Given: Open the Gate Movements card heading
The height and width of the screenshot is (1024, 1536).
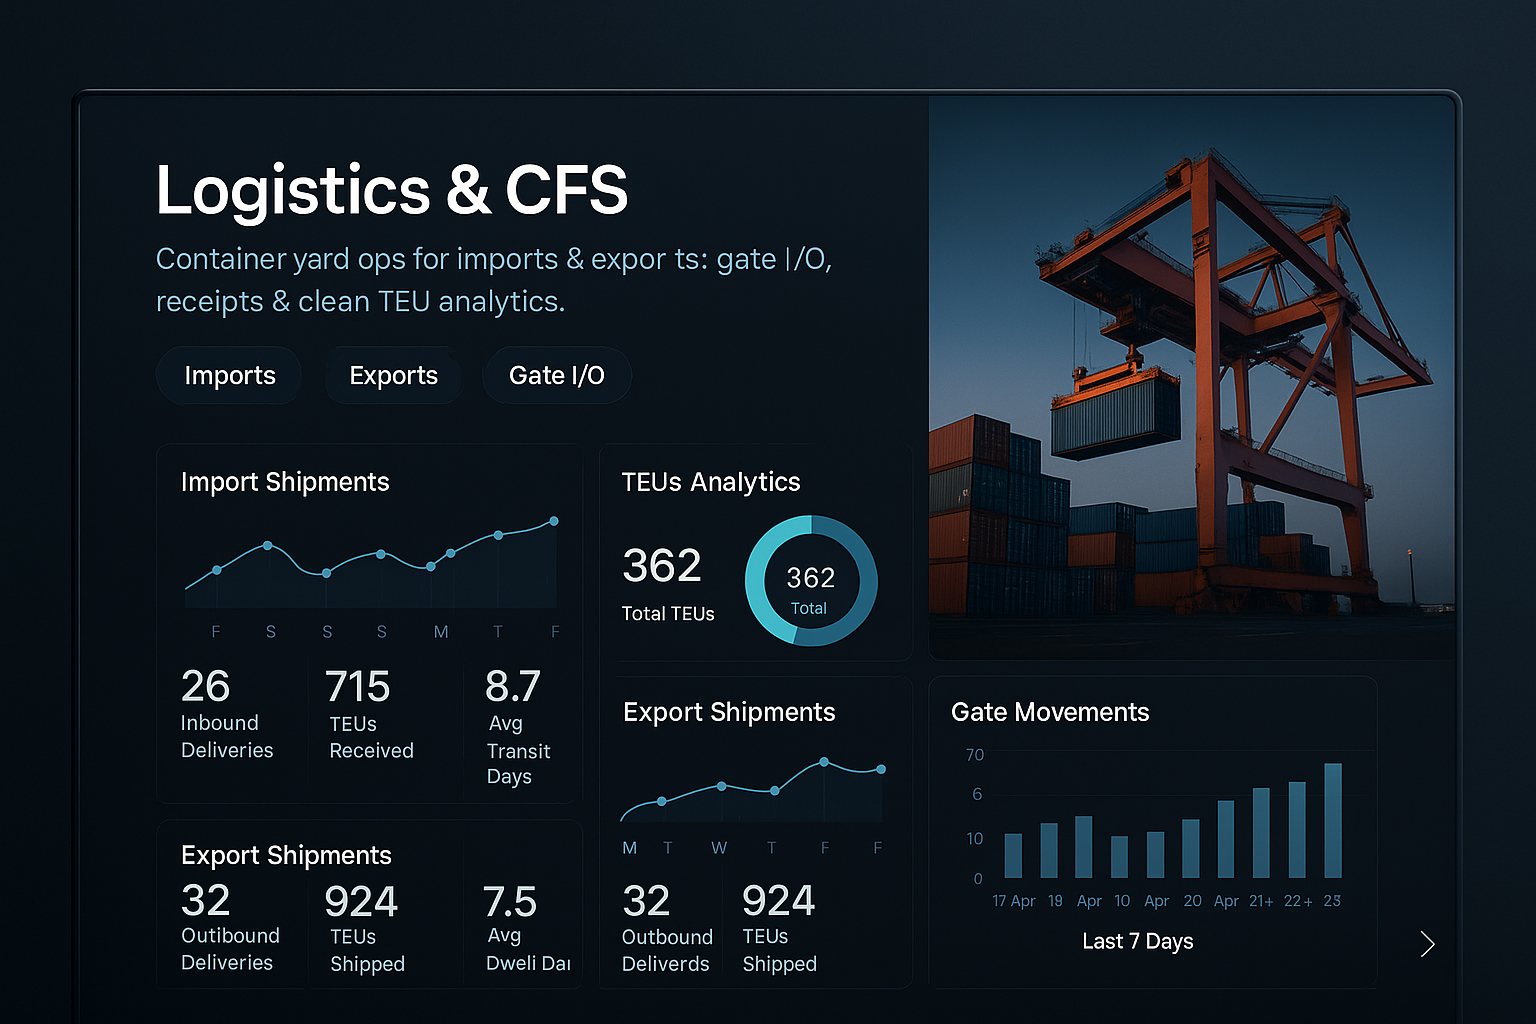Looking at the screenshot, I should [1050, 712].
